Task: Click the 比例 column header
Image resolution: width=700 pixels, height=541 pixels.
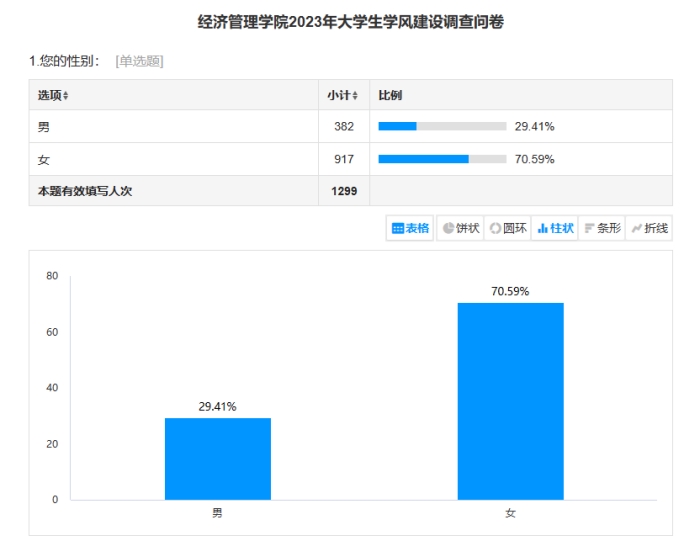Action: [390, 95]
